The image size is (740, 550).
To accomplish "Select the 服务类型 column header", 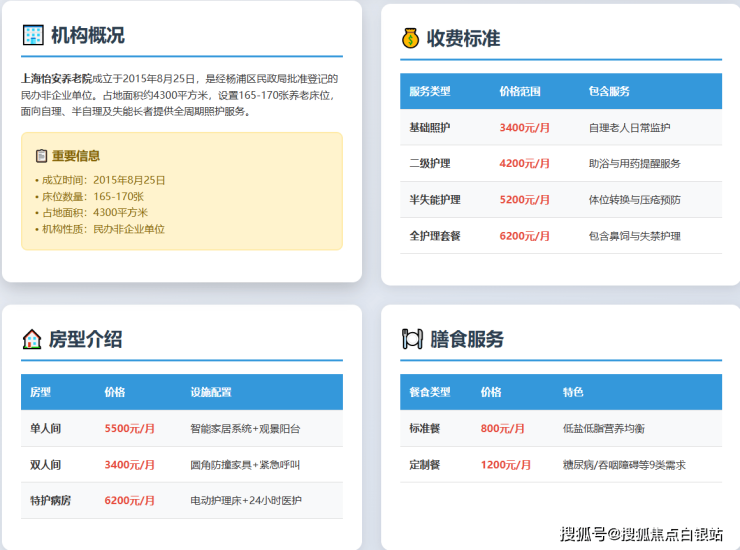I will (x=429, y=91).
